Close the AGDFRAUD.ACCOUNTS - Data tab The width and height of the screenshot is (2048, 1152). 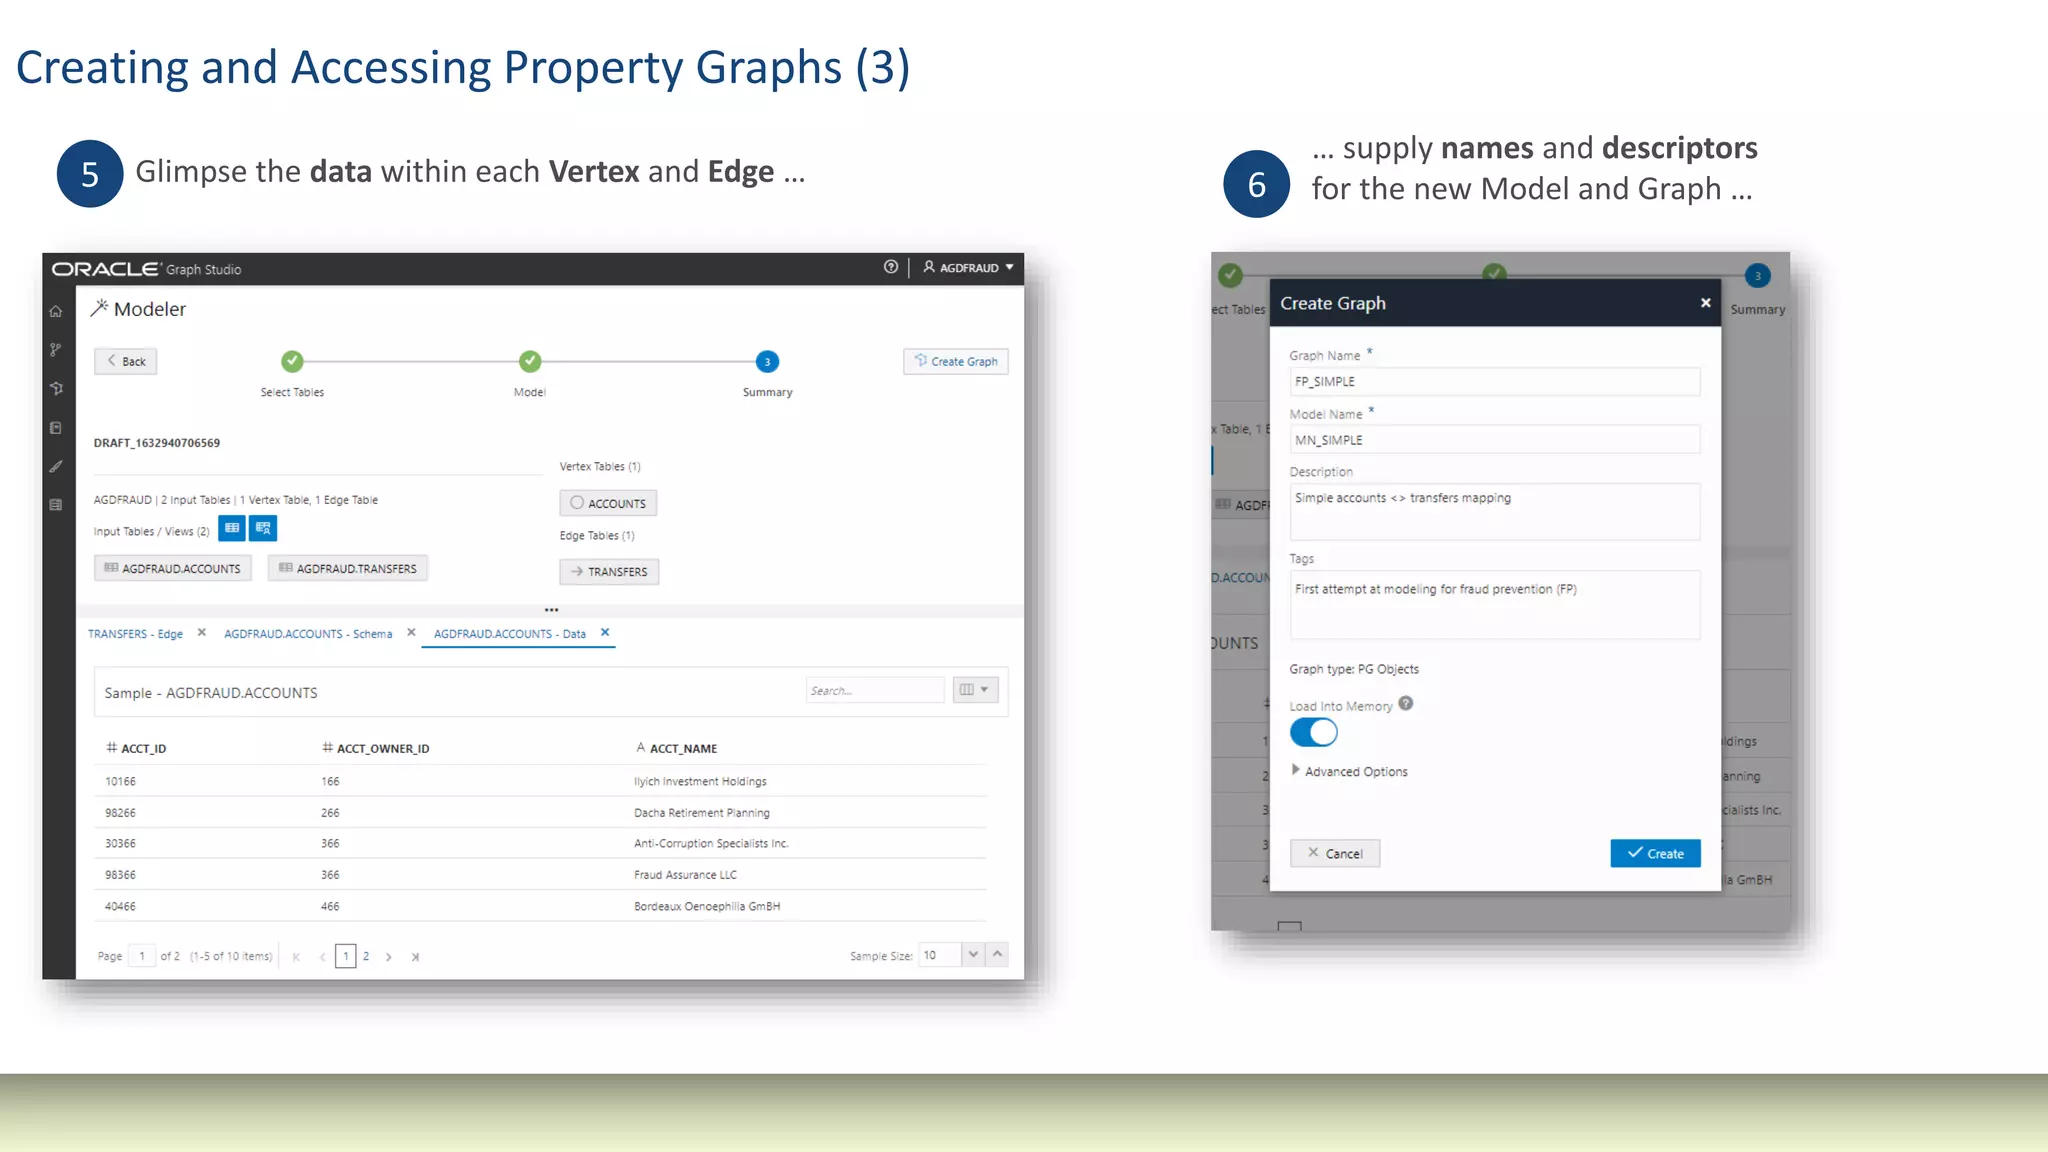pos(605,633)
